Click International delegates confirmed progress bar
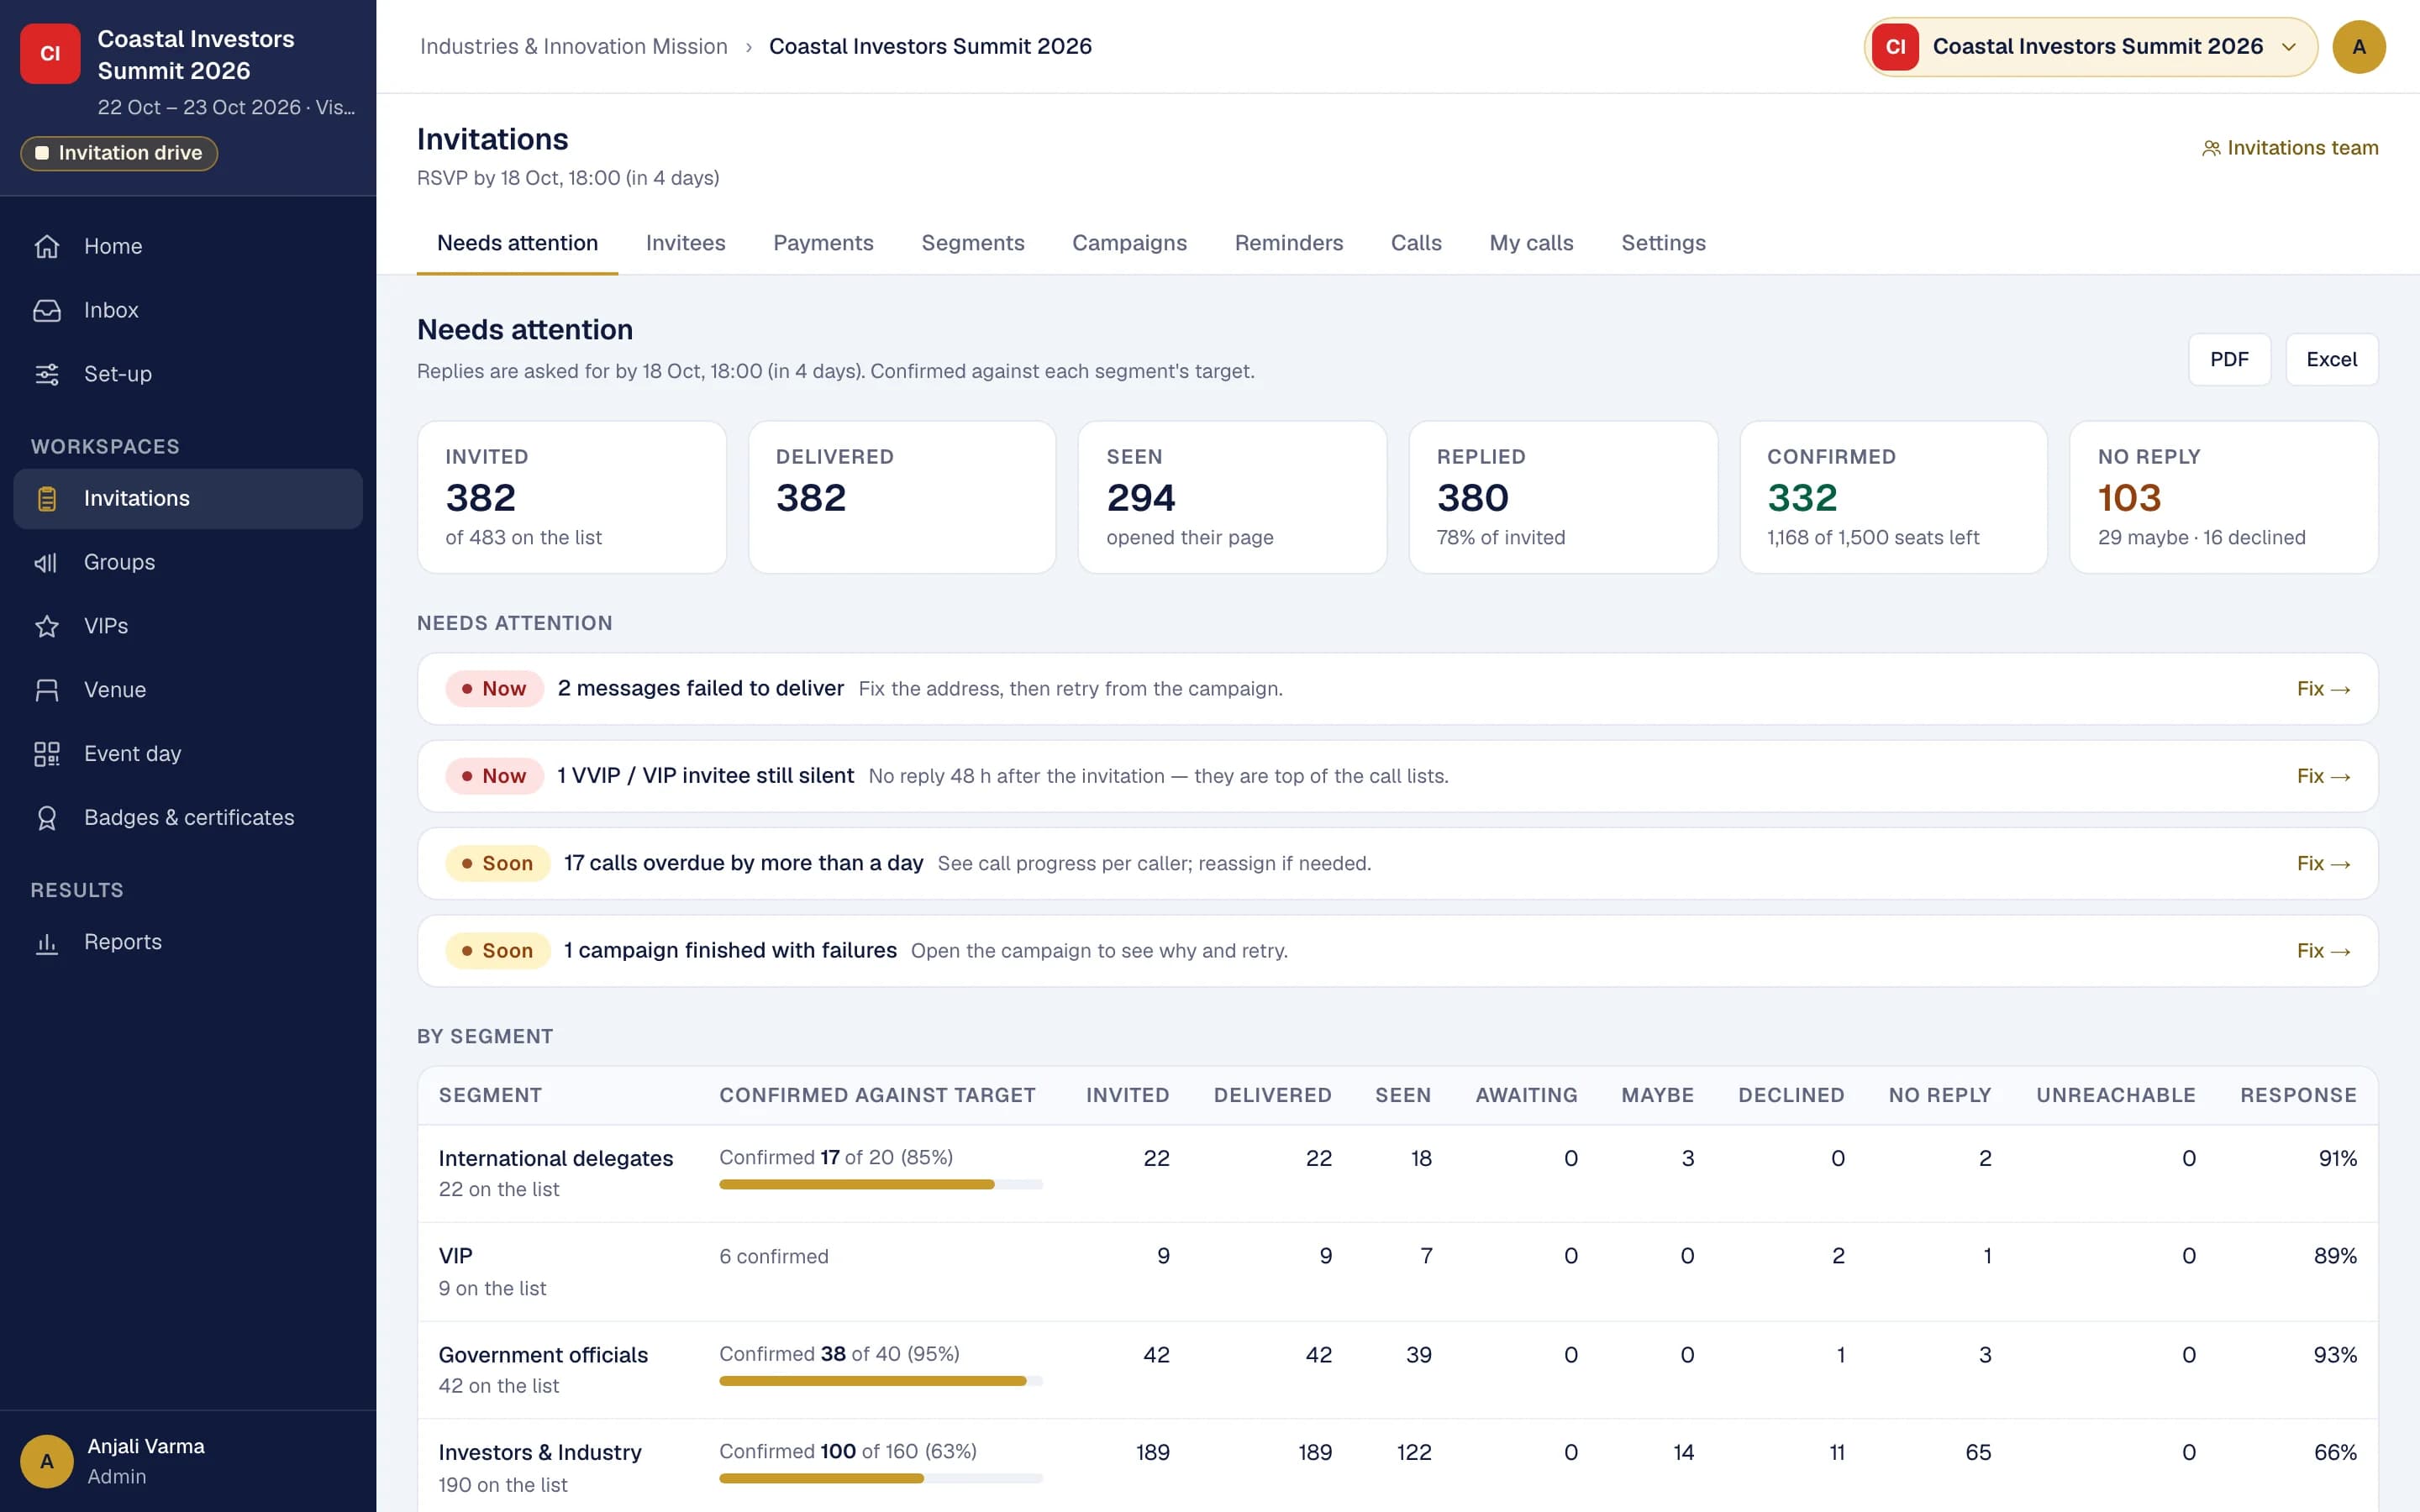The height and width of the screenshot is (1512, 2420). point(880,1184)
